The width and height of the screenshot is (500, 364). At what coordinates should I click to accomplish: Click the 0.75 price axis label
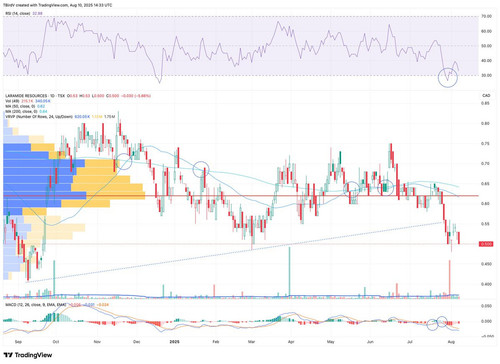point(485,144)
